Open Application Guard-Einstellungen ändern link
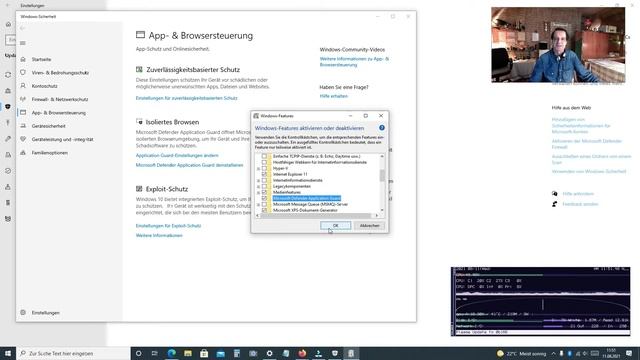Viewport: 640px width, 360px height. click(177, 156)
